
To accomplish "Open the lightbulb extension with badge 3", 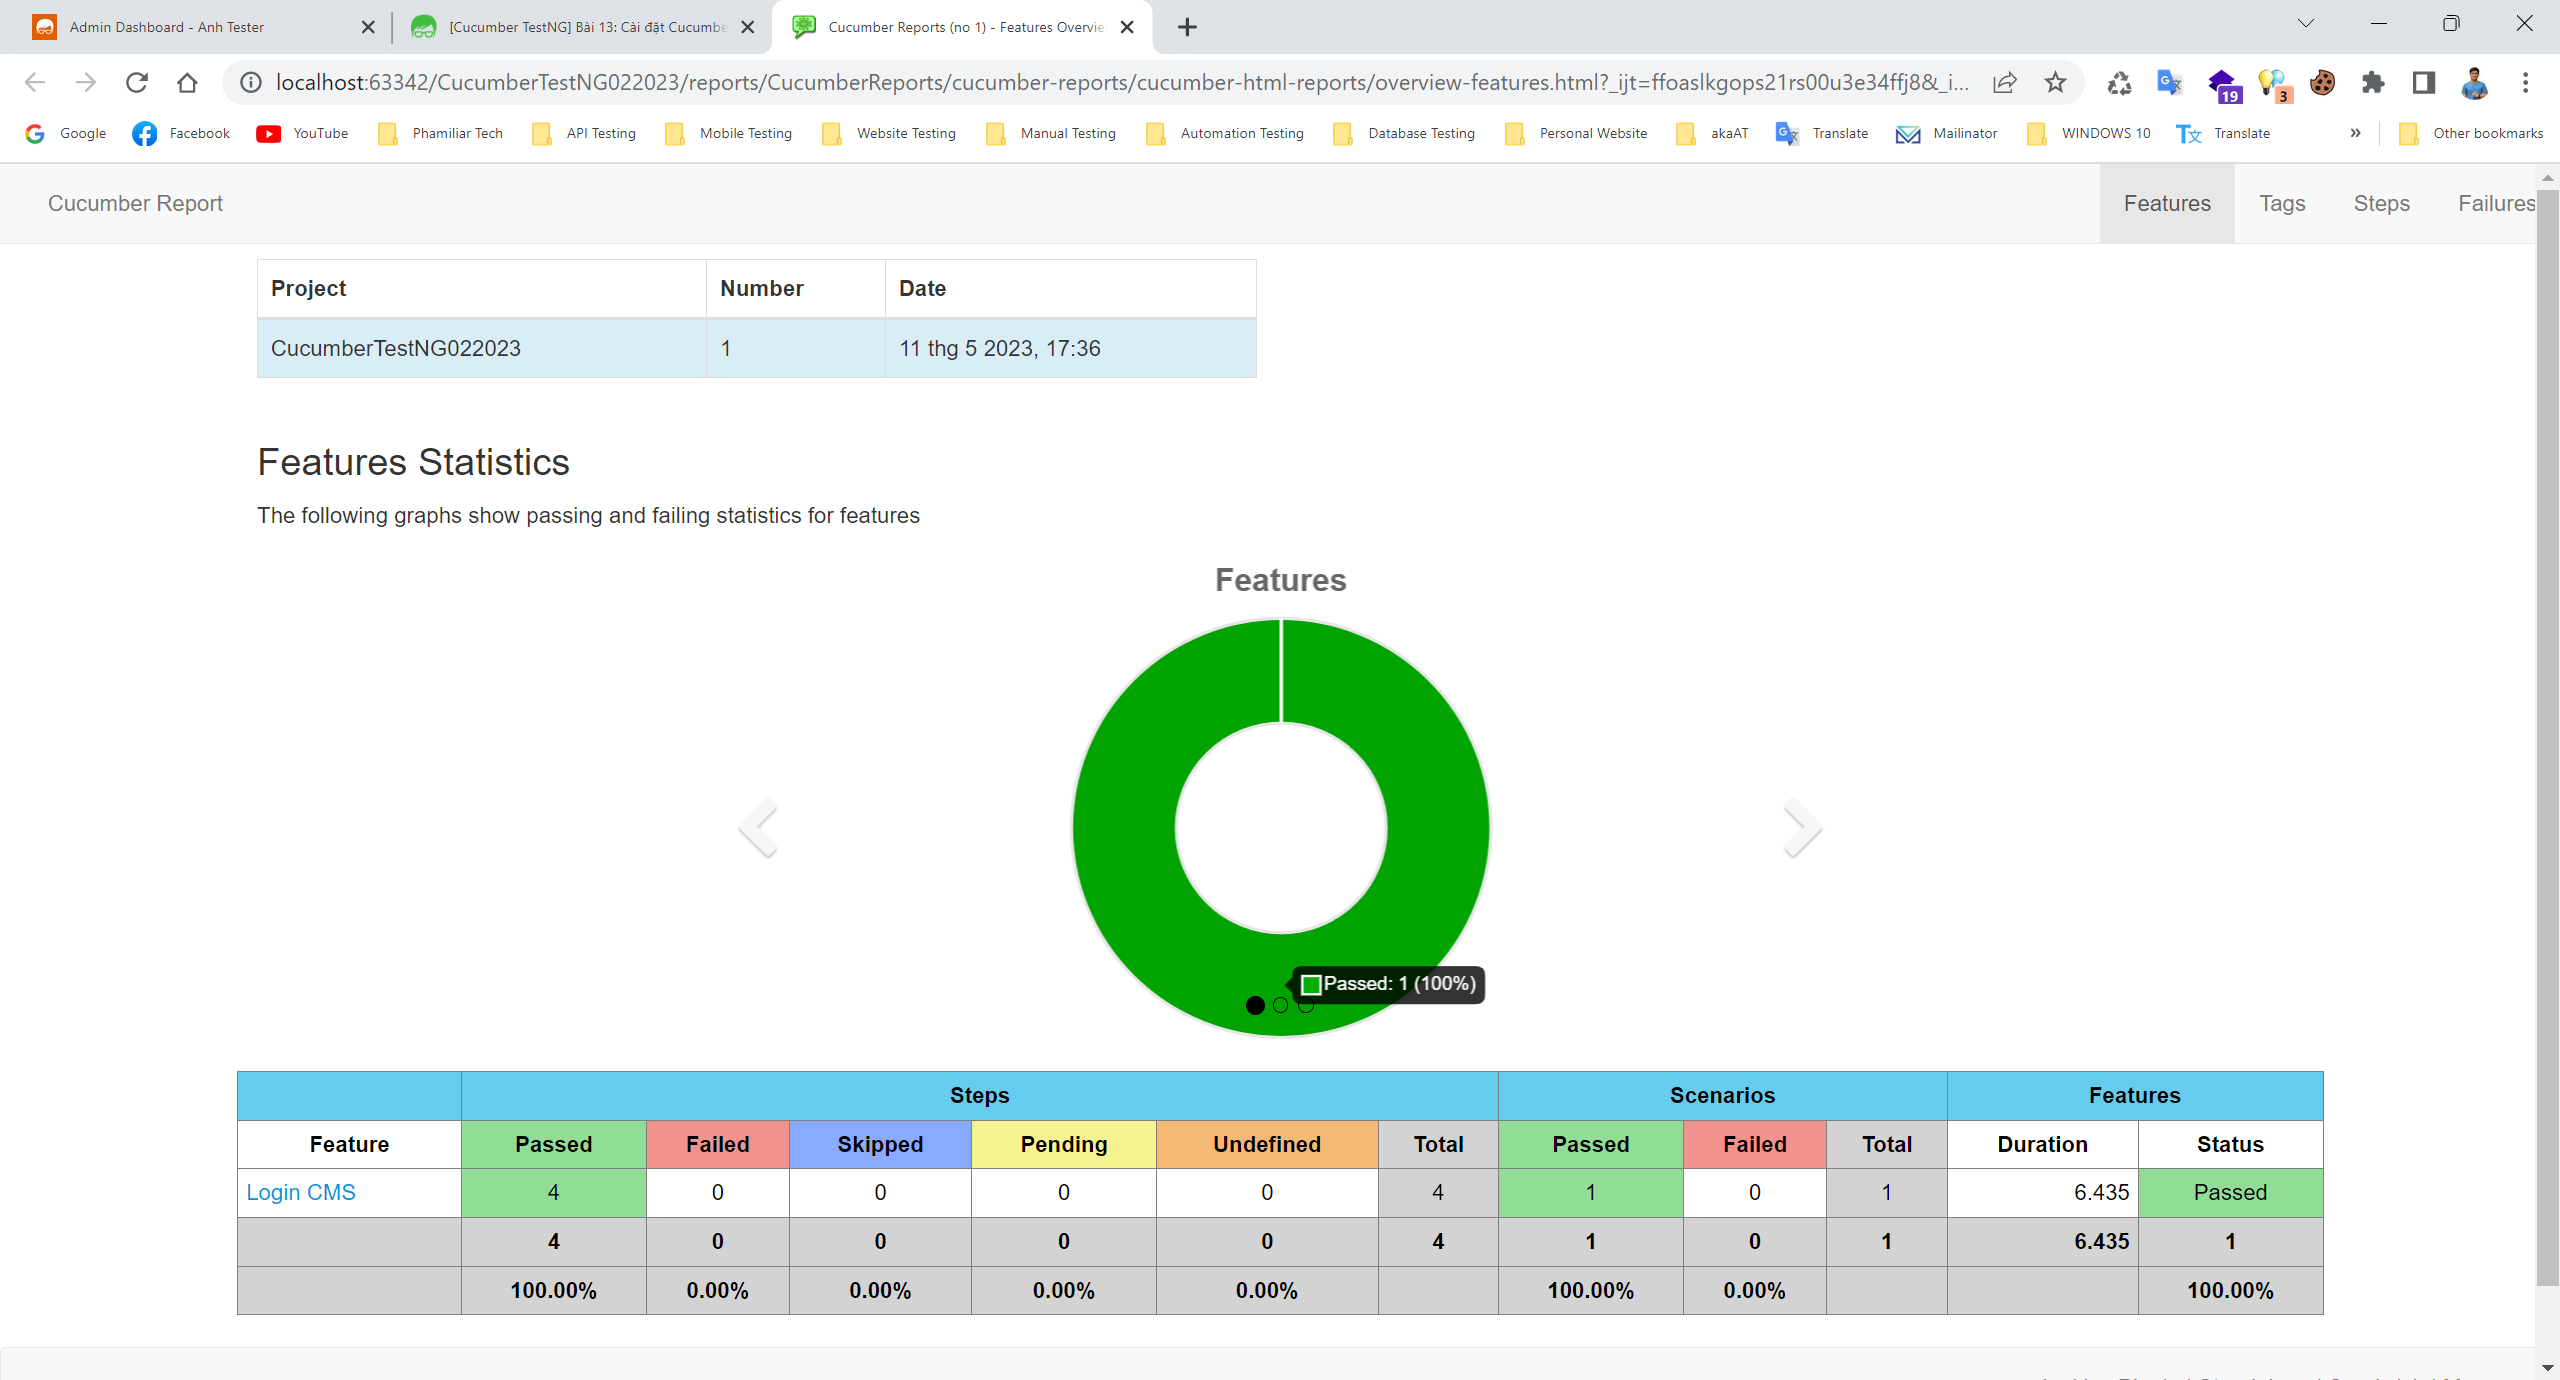I will (x=2274, y=85).
